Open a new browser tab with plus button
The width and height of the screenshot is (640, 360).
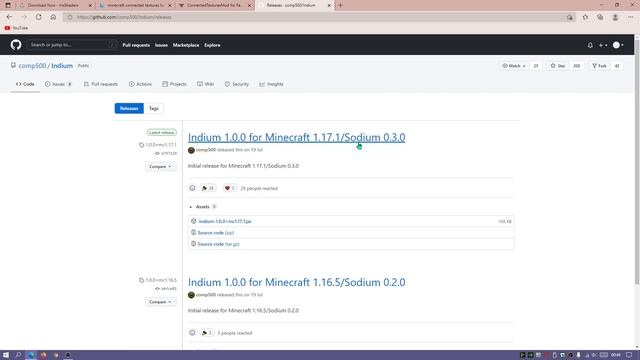(340, 5)
